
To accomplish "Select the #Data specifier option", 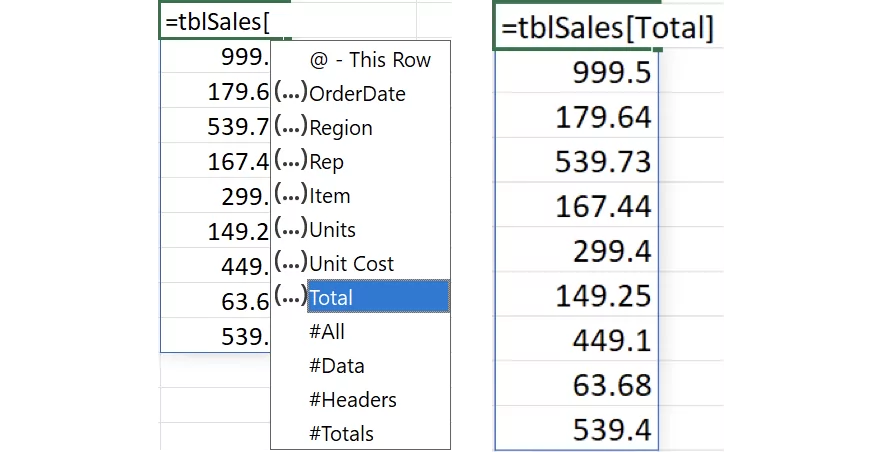I will [x=336, y=366].
